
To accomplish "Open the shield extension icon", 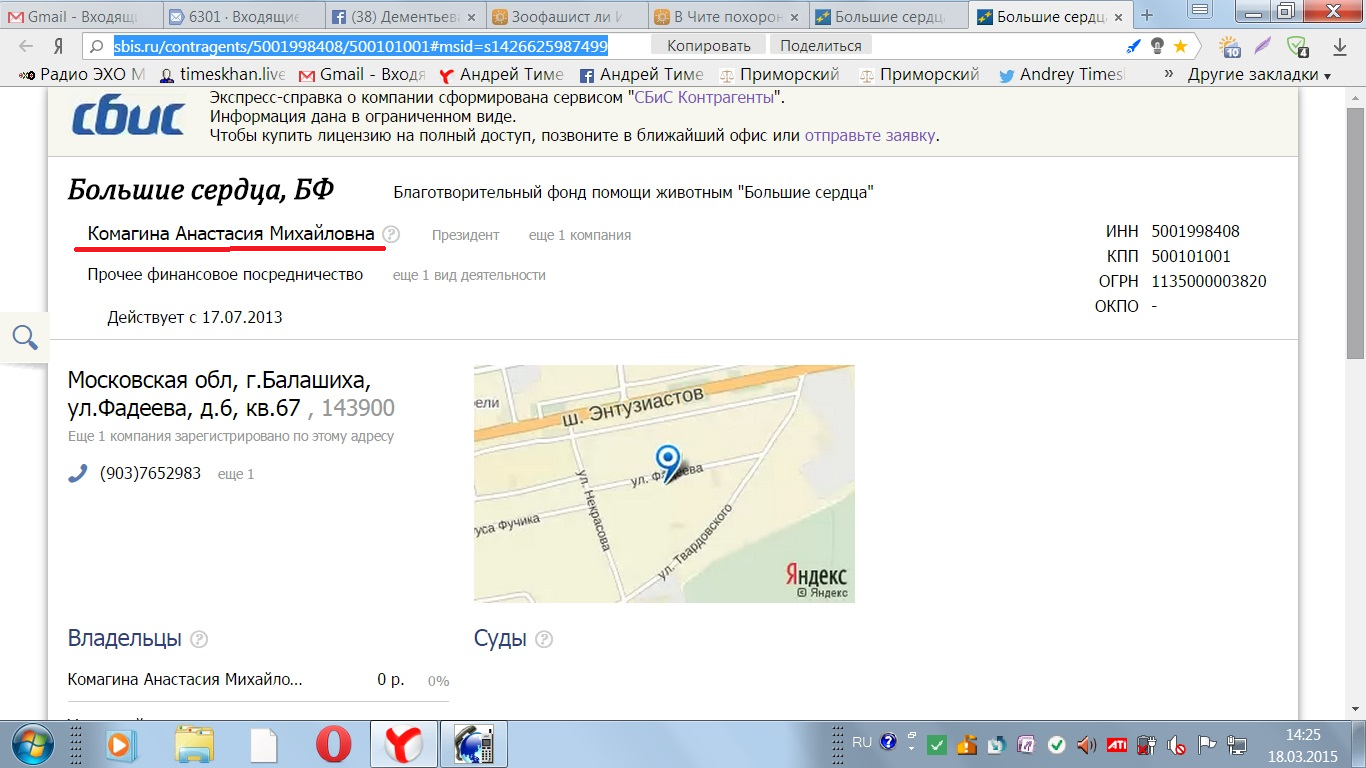I will pos(1298,46).
